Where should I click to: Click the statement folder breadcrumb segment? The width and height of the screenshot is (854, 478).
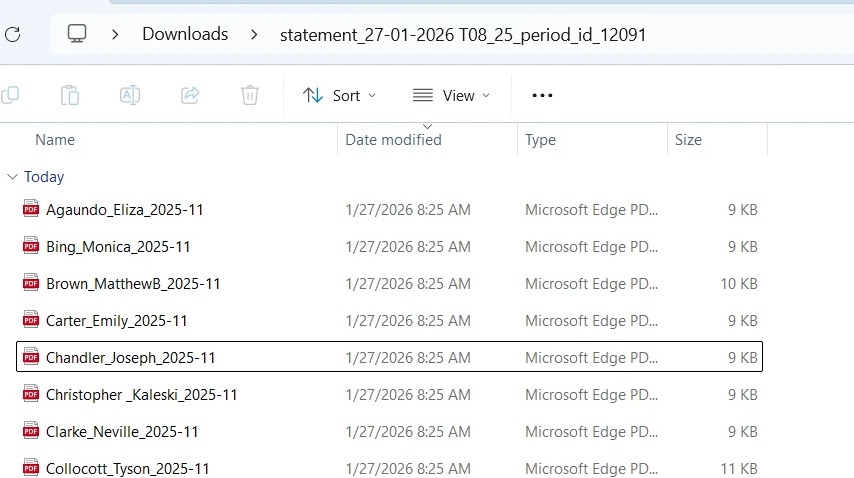tap(463, 34)
